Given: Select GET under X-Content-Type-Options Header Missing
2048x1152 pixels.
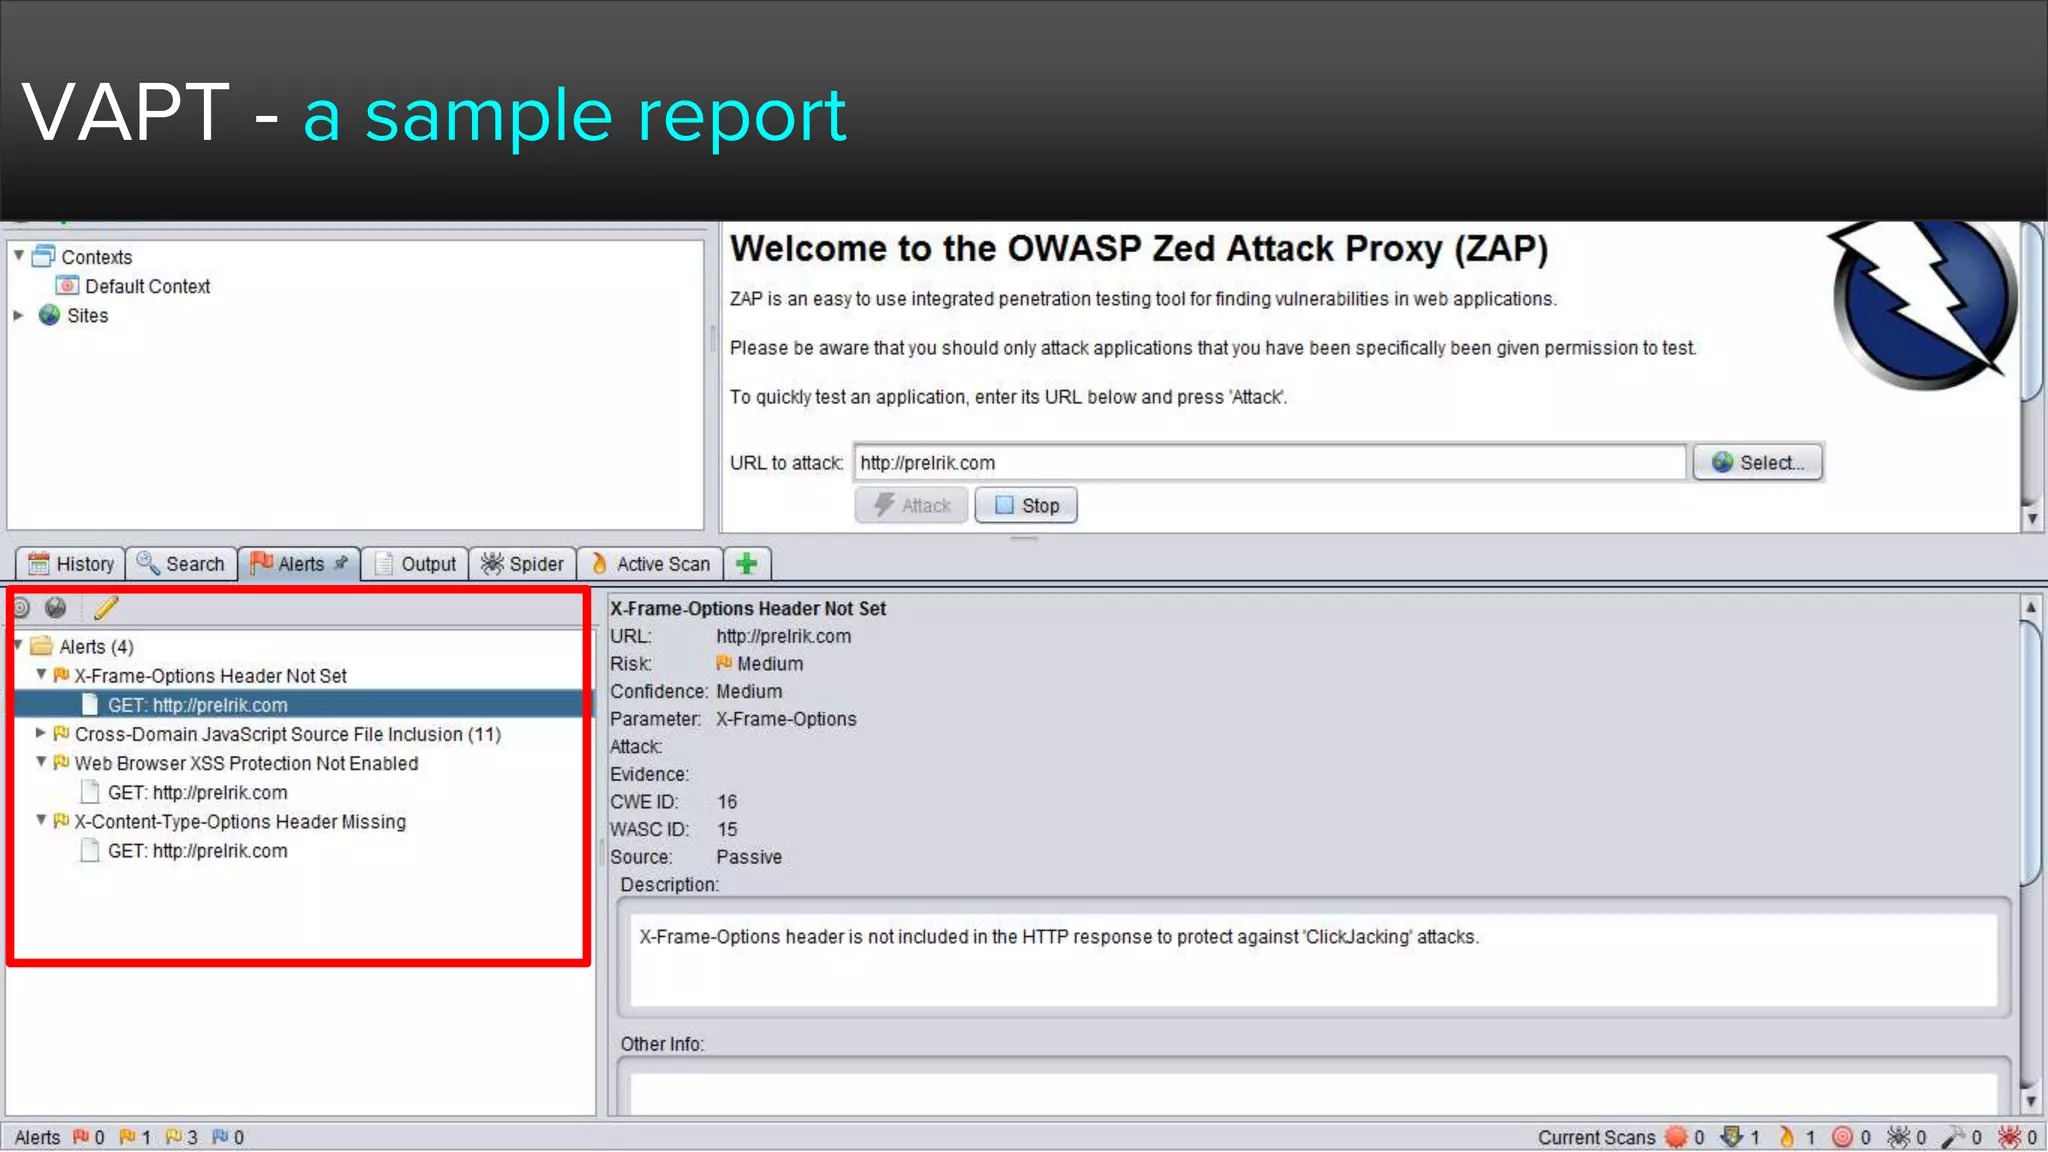Looking at the screenshot, I should (x=197, y=851).
